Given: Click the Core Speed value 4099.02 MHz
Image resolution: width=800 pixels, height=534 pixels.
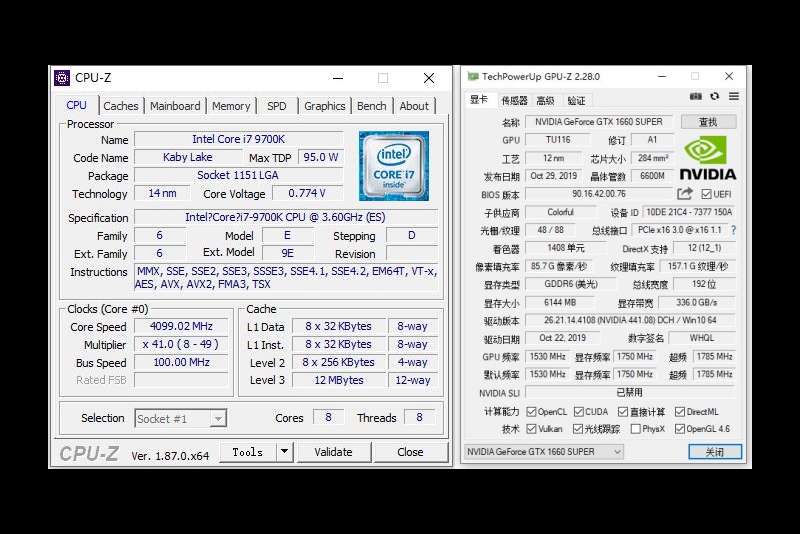Looking at the screenshot, I should point(181,326).
